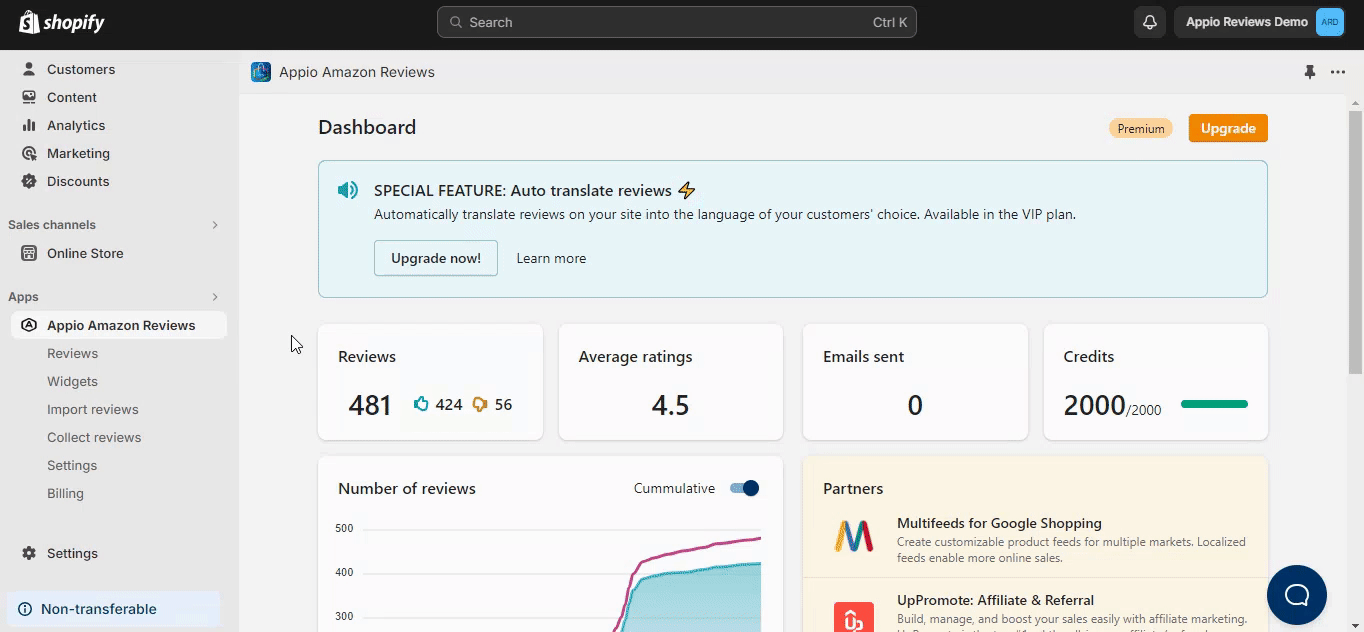Open the chat support bubble
This screenshot has width=1364, height=632.
click(x=1297, y=595)
